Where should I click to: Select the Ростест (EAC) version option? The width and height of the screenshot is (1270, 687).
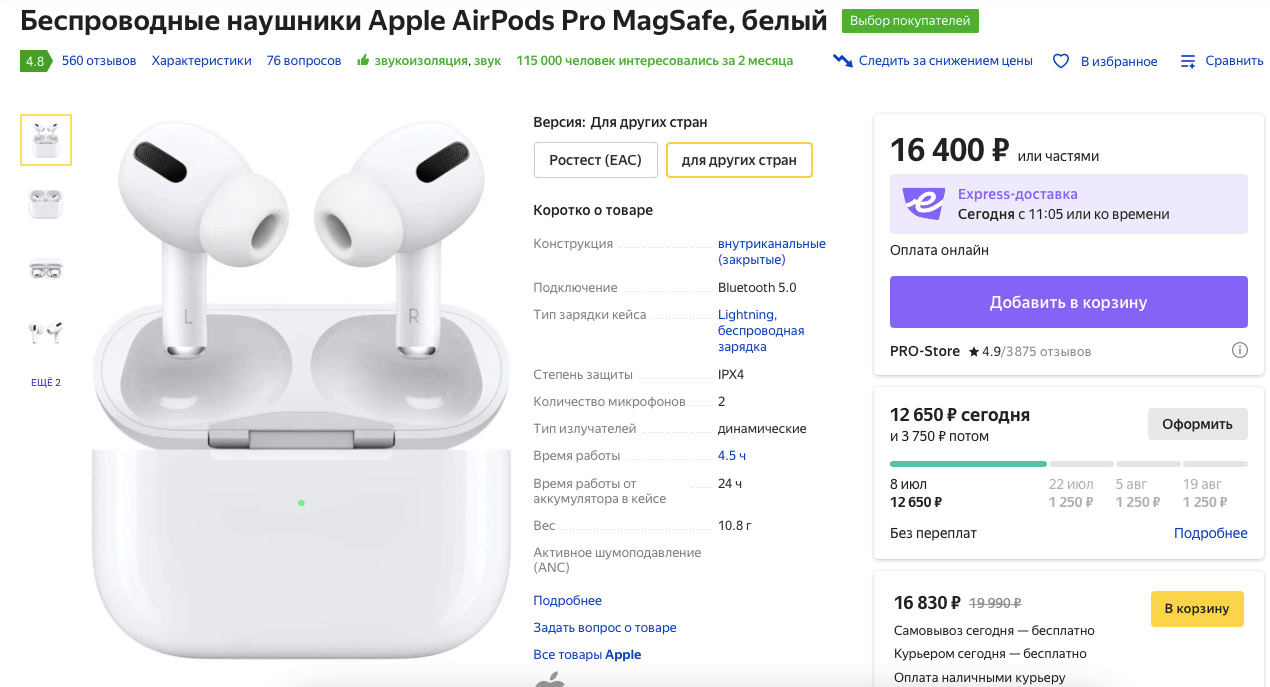pyautogui.click(x=595, y=159)
